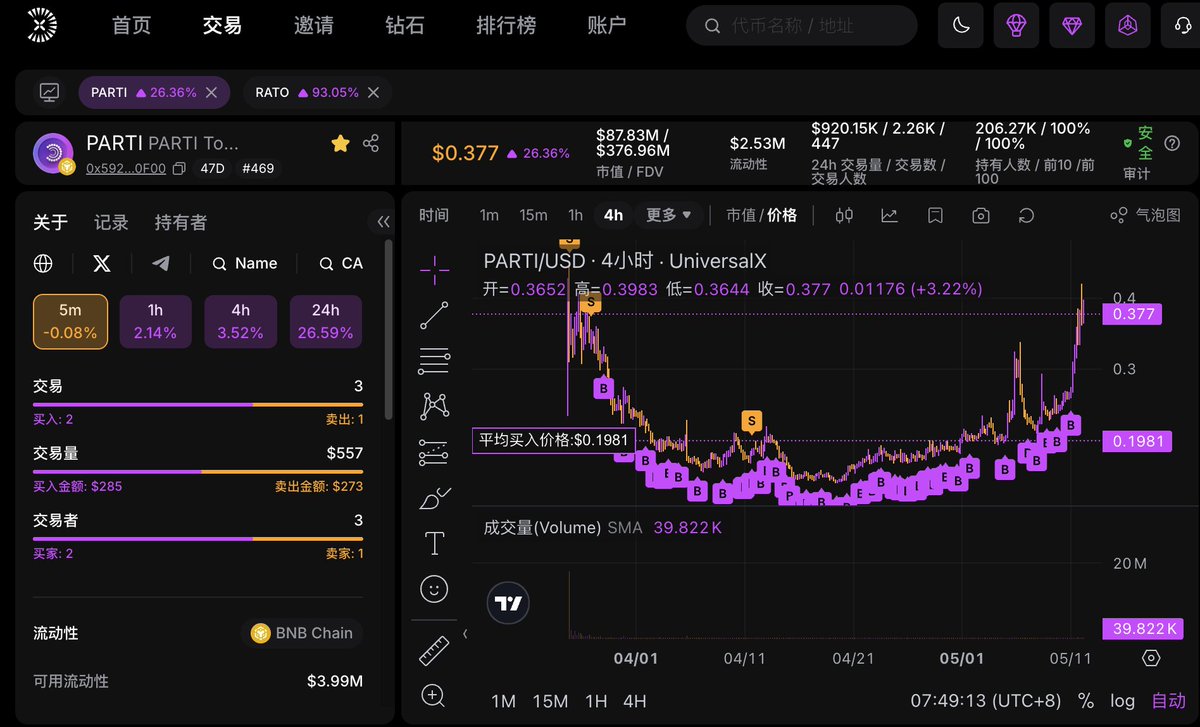The width and height of the screenshot is (1200, 727).
Task: Open the 钻石 diamonds menu
Action: point(405,25)
